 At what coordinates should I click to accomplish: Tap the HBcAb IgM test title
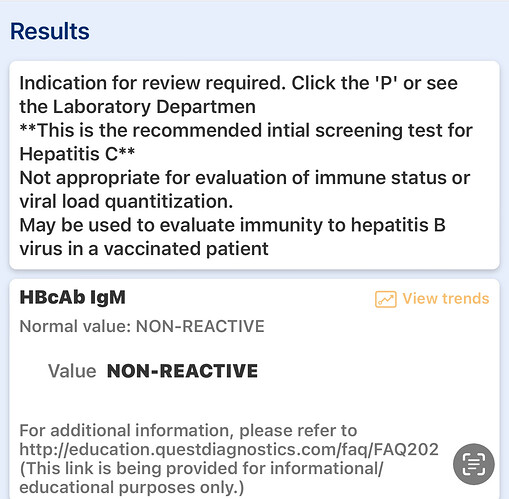(x=73, y=297)
